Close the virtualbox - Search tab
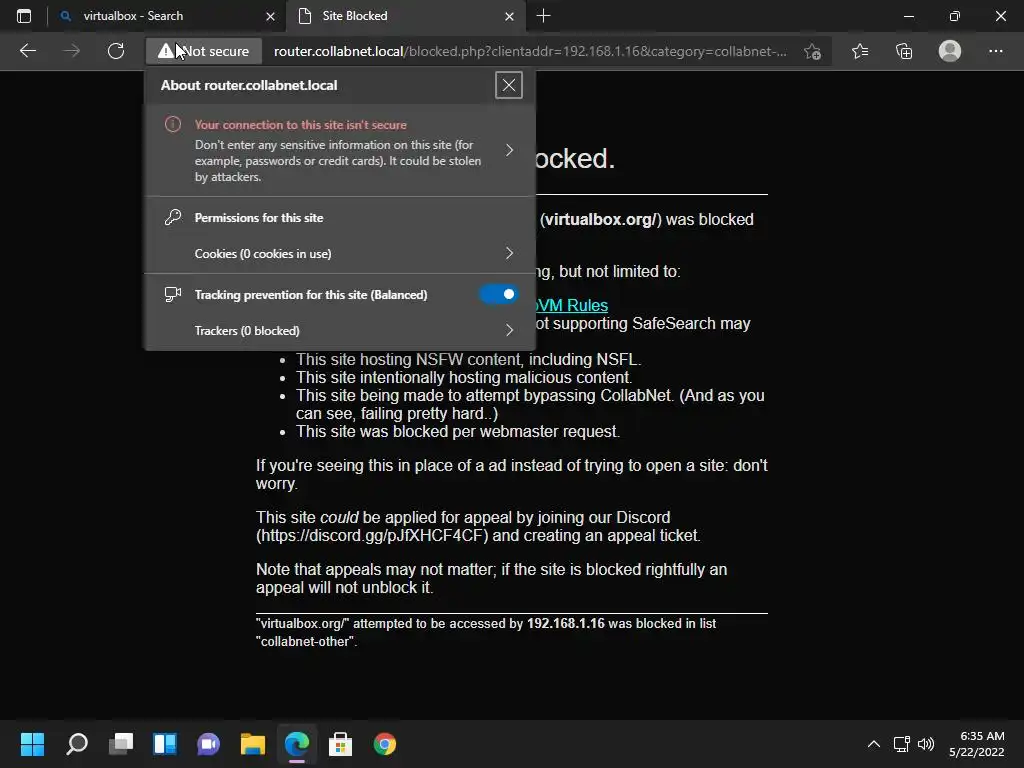Screen dimensions: 1024x768 click(270, 16)
